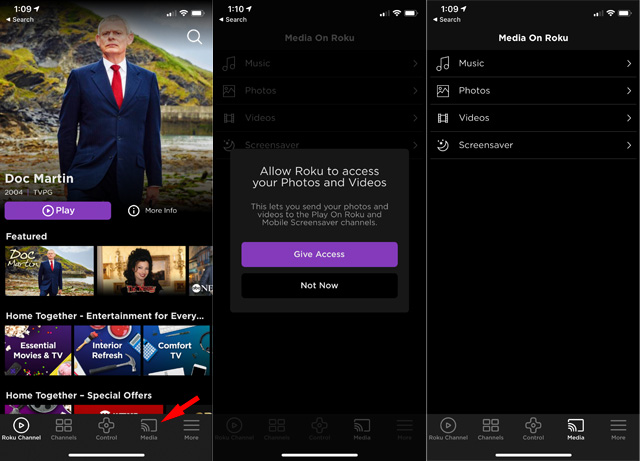Expand the Screensaver row chevron on the right screen

pyautogui.click(x=629, y=145)
